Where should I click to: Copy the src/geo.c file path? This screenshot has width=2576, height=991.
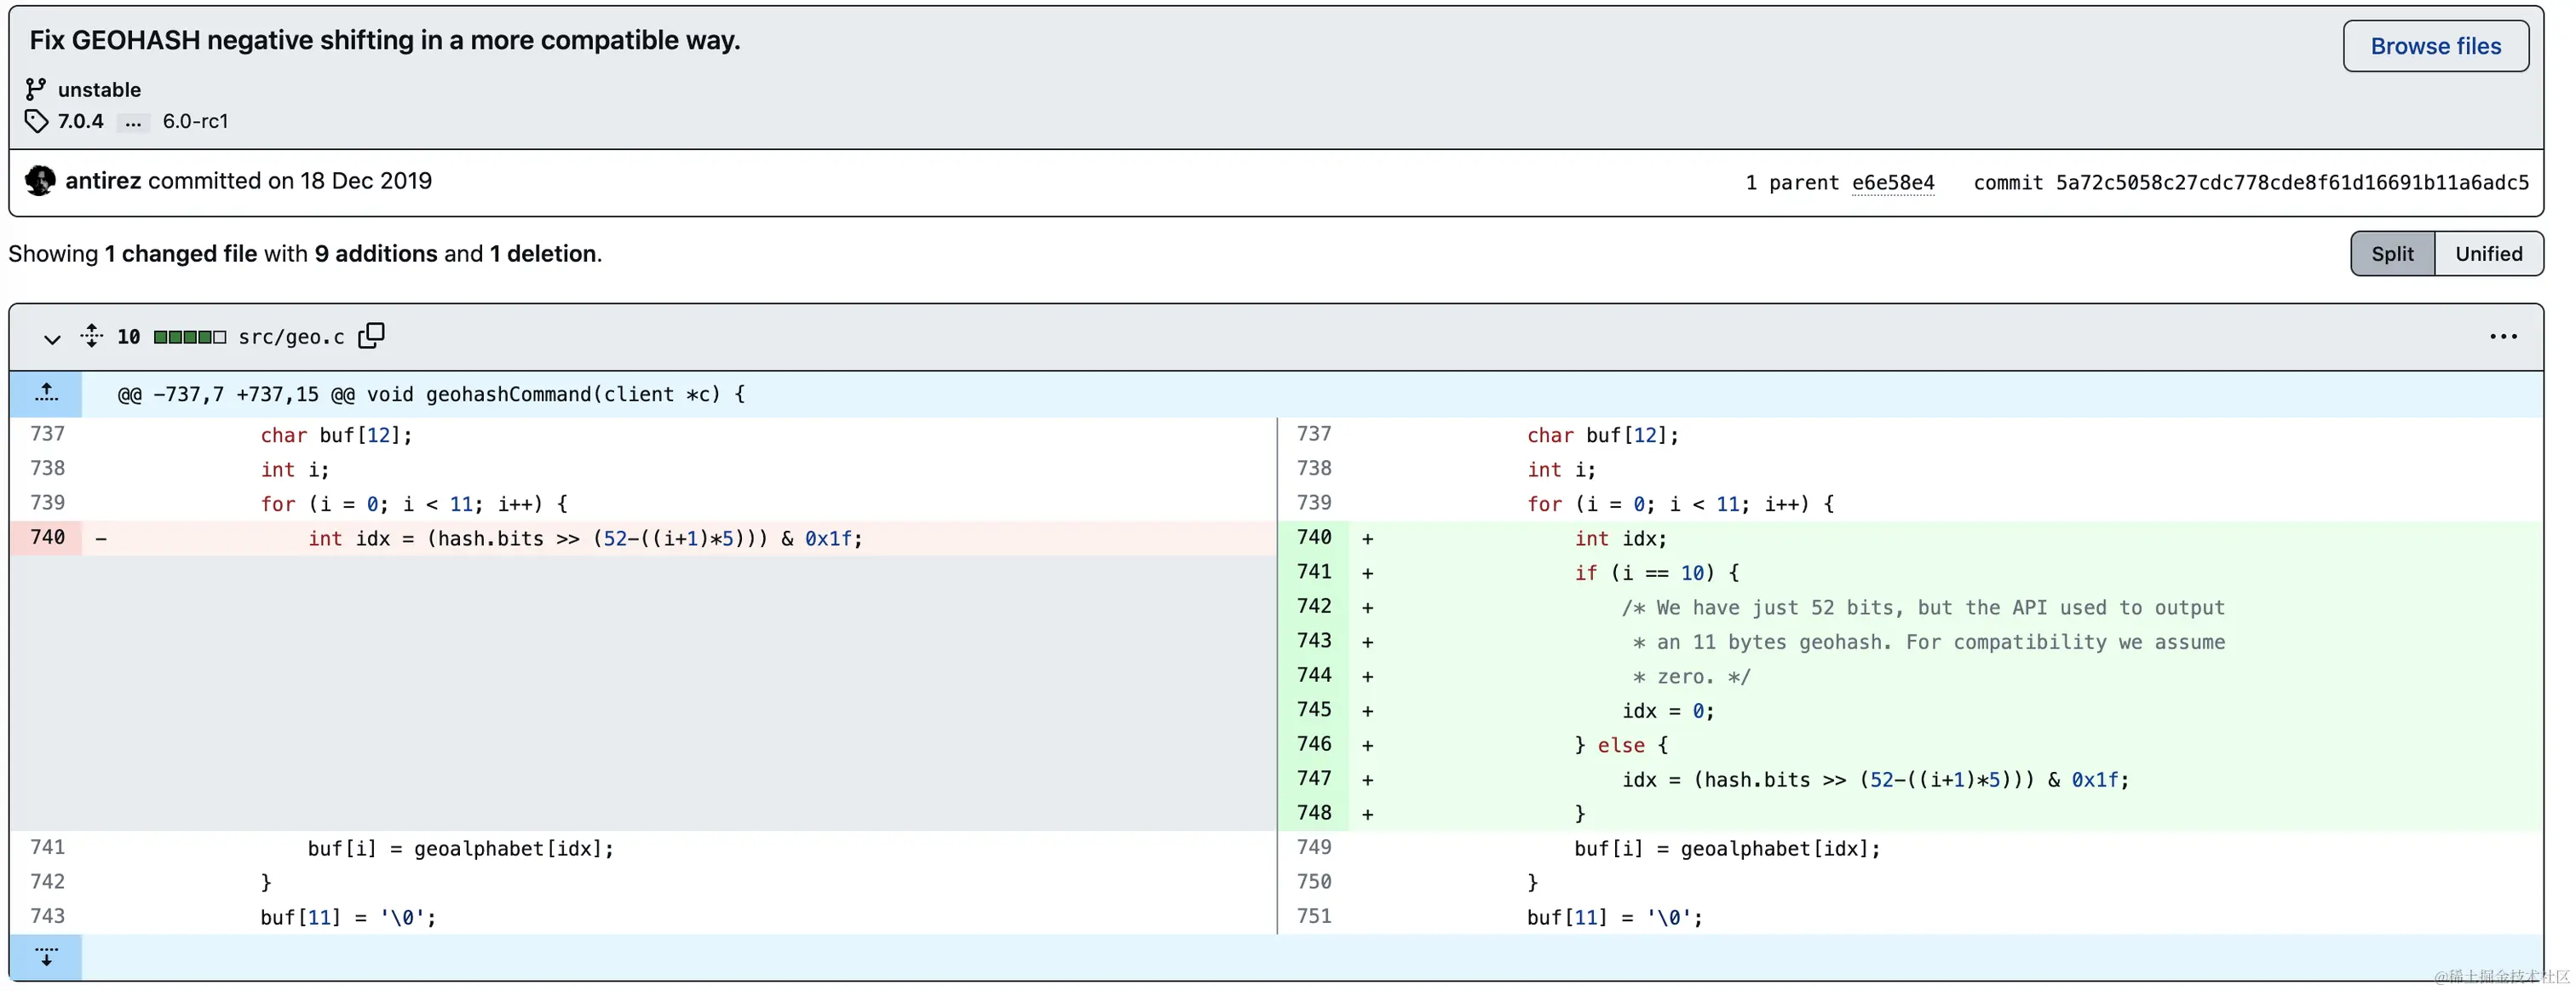(x=371, y=336)
